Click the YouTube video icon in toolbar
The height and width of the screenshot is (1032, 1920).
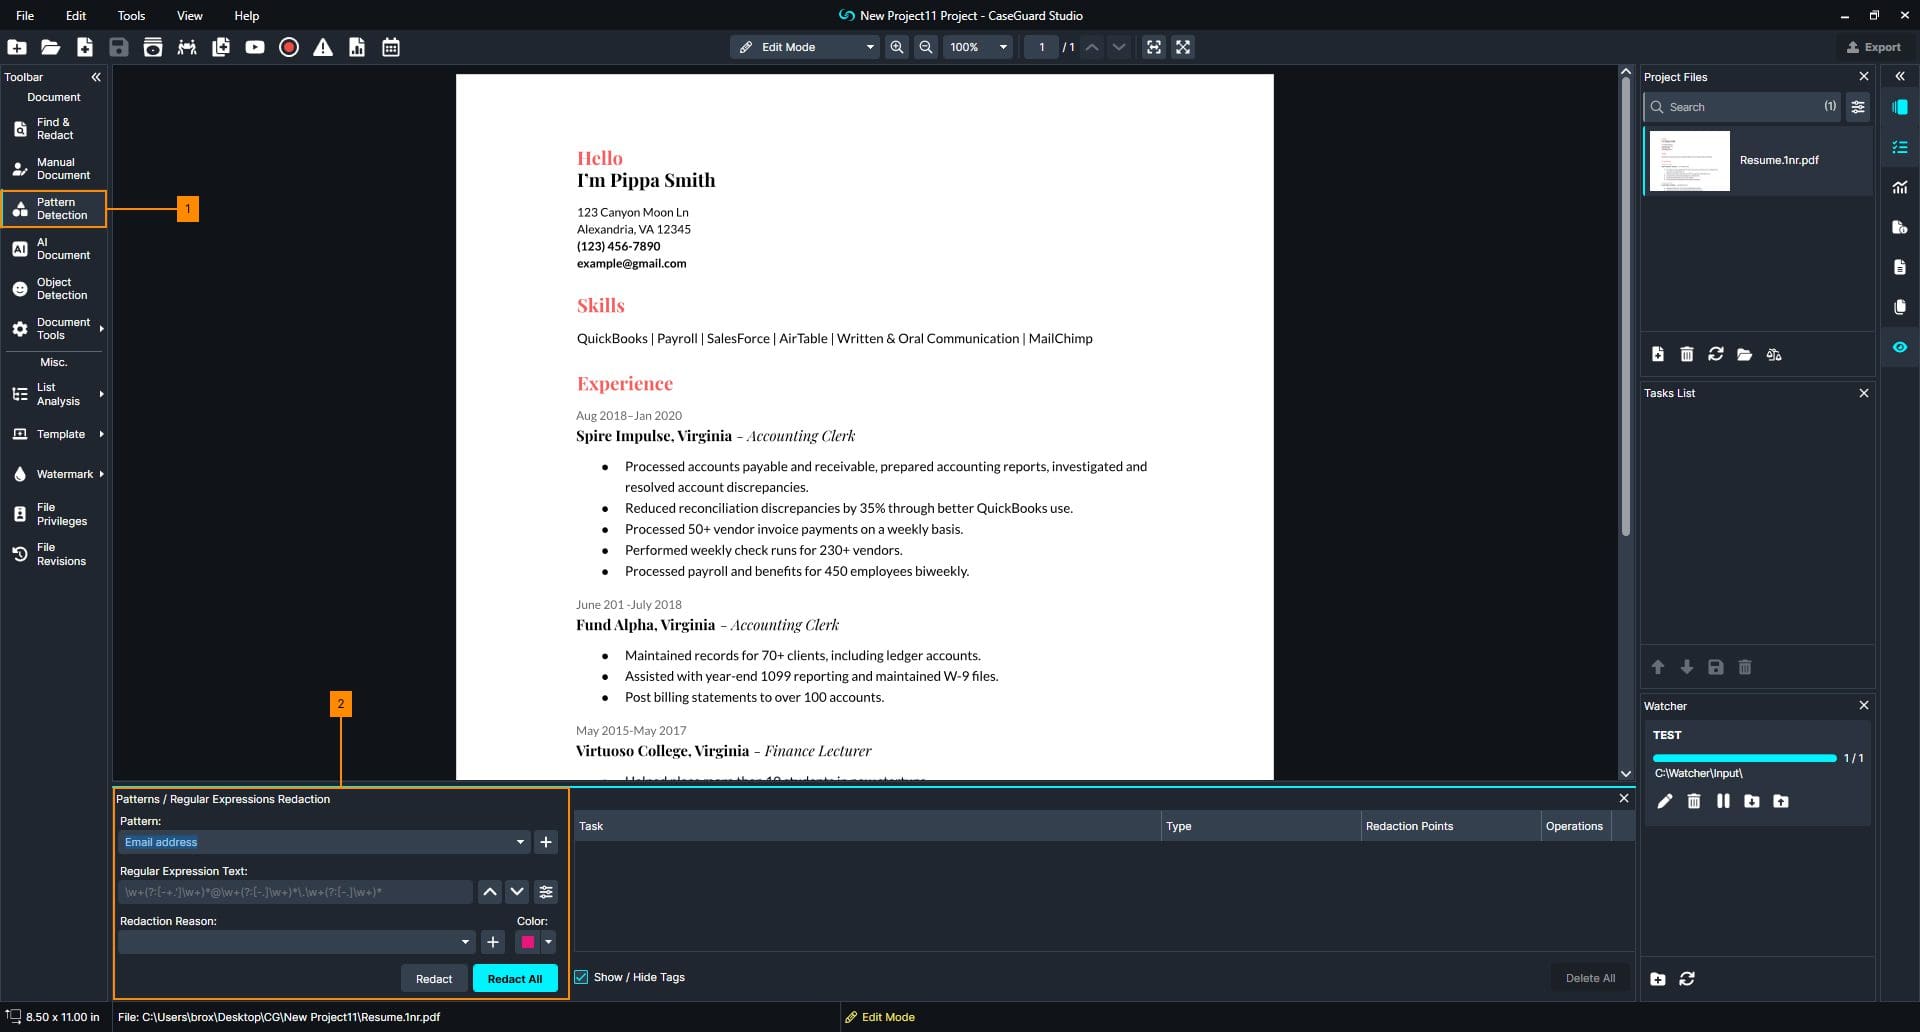tap(255, 47)
